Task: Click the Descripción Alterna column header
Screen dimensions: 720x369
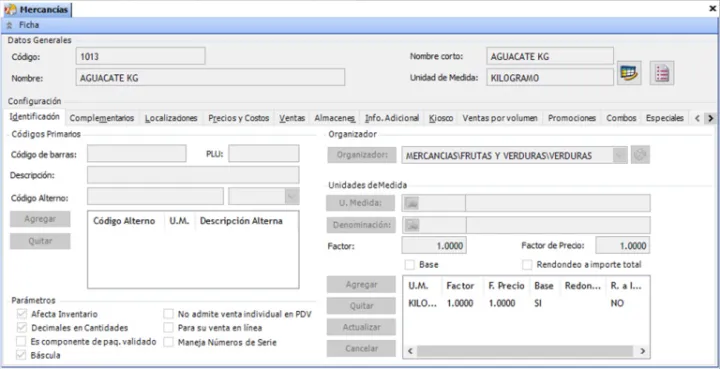Action: [241, 221]
